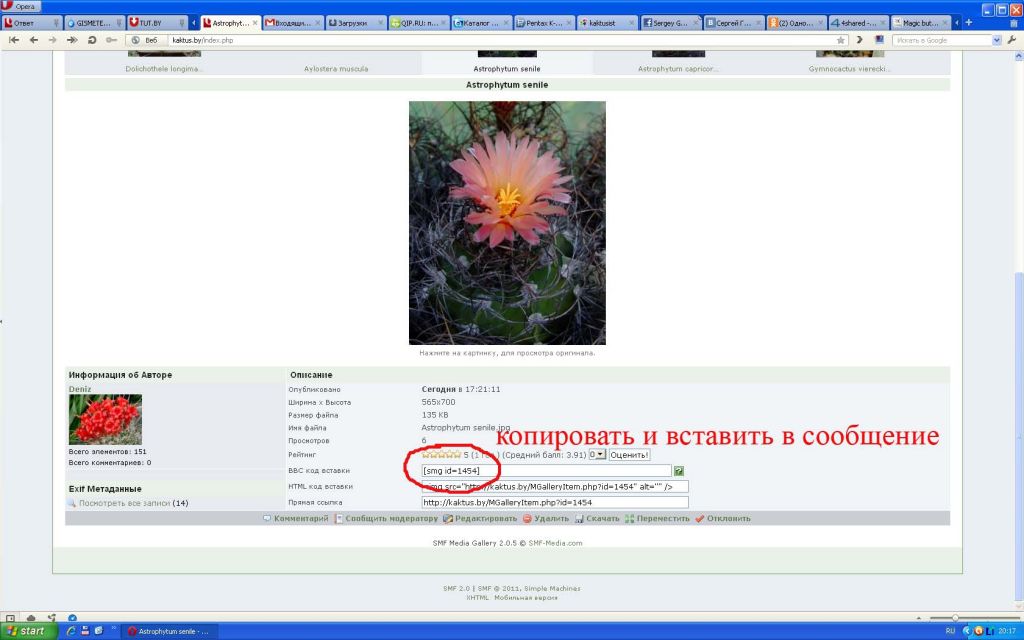
Task: Click the bookmark star in address bar
Action: coord(841,40)
